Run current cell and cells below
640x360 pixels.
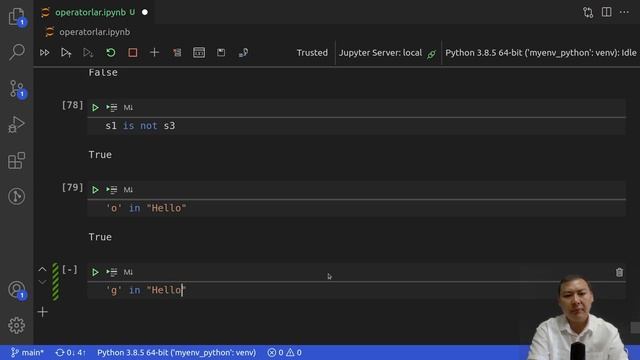coord(88,53)
